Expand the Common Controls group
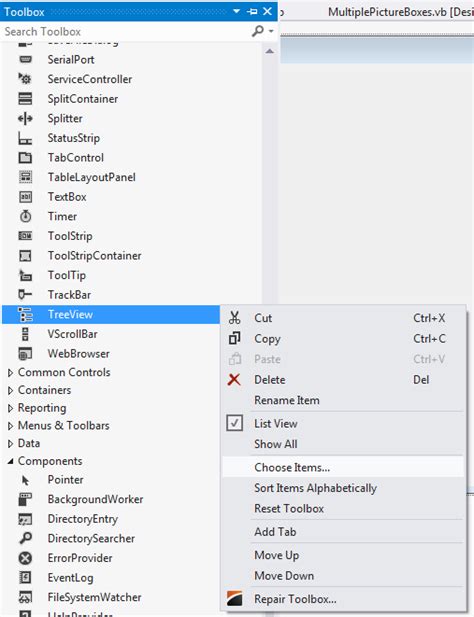The height and width of the screenshot is (617, 474). coord(10,372)
